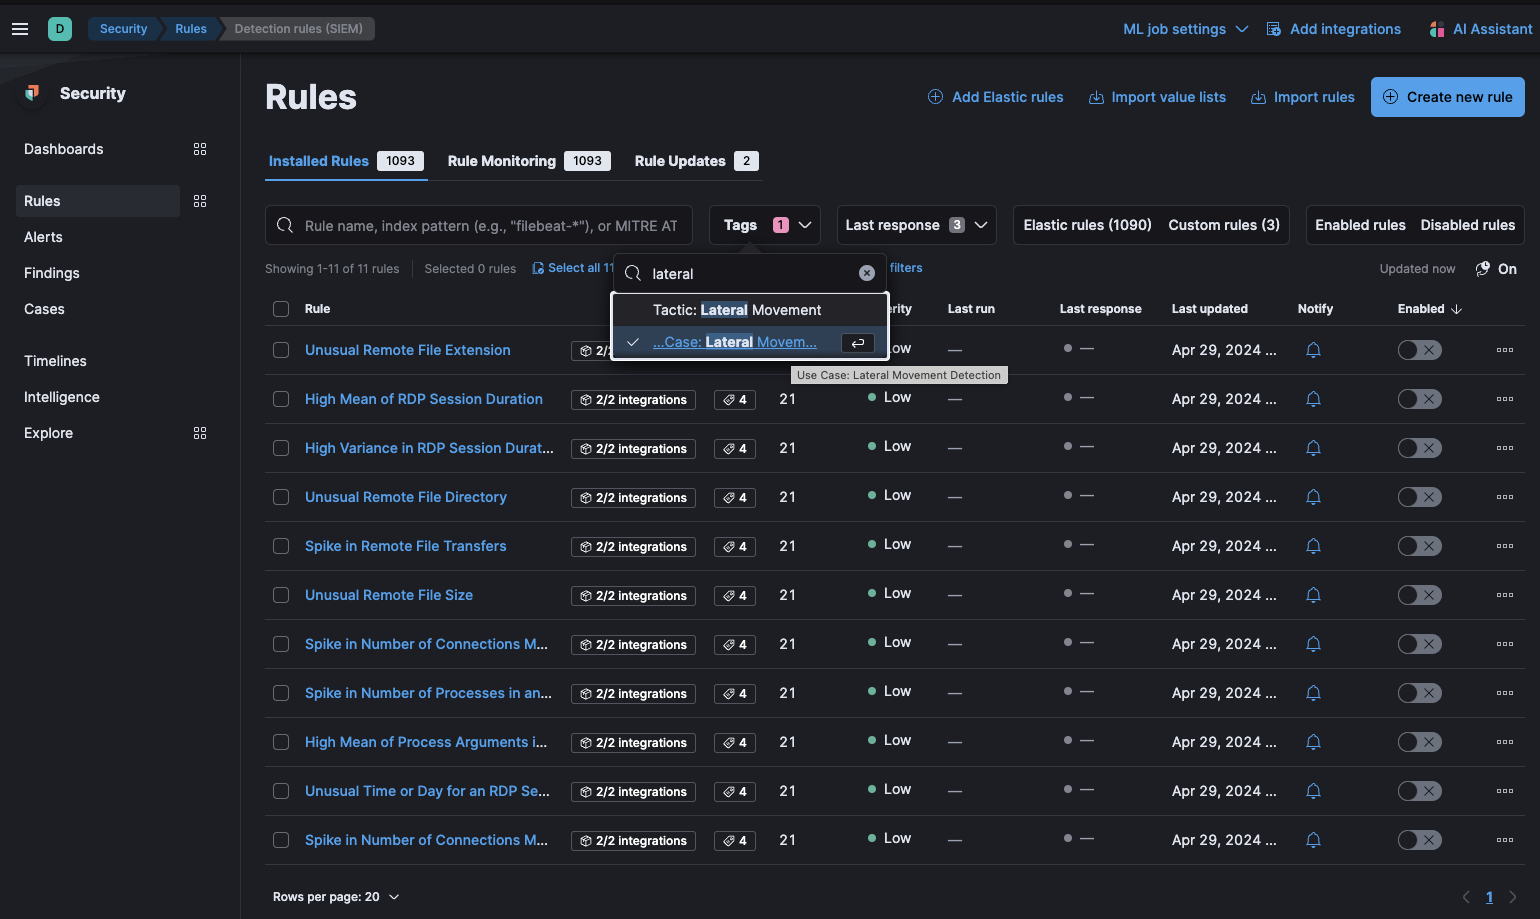Open the Rows per page selector

click(x=336, y=896)
